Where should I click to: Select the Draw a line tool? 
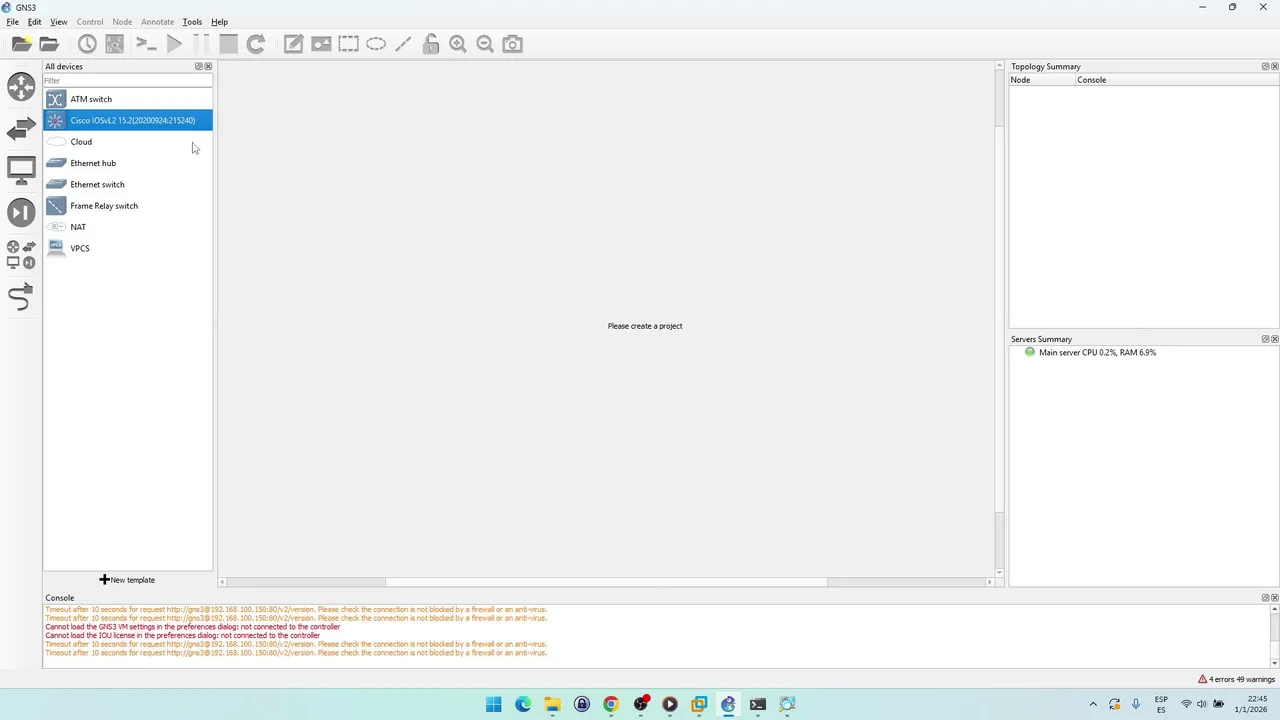coord(403,44)
